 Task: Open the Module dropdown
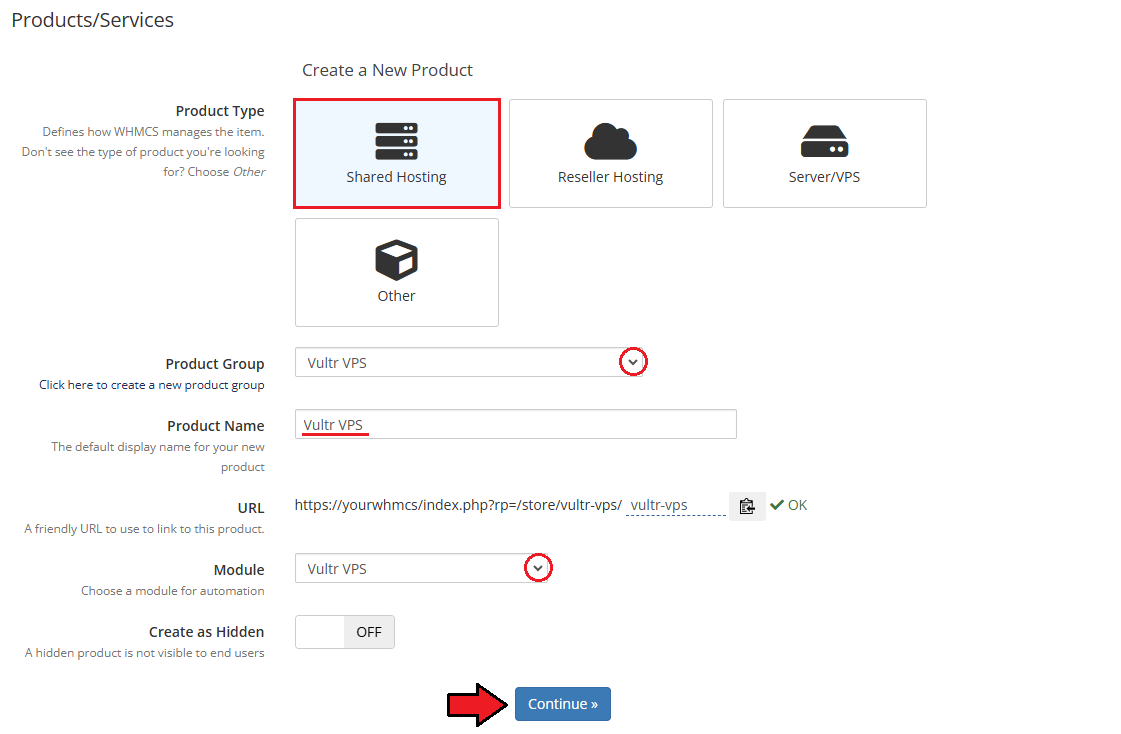click(422, 568)
